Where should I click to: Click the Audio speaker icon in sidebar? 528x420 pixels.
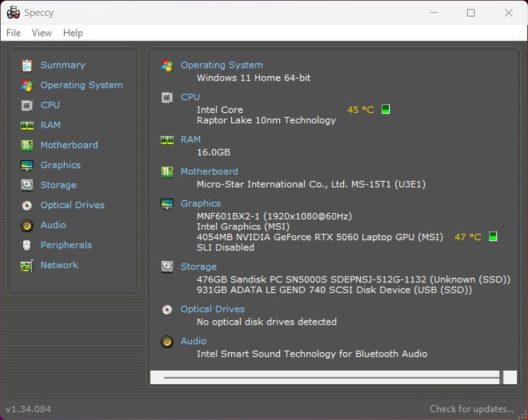[27, 225]
